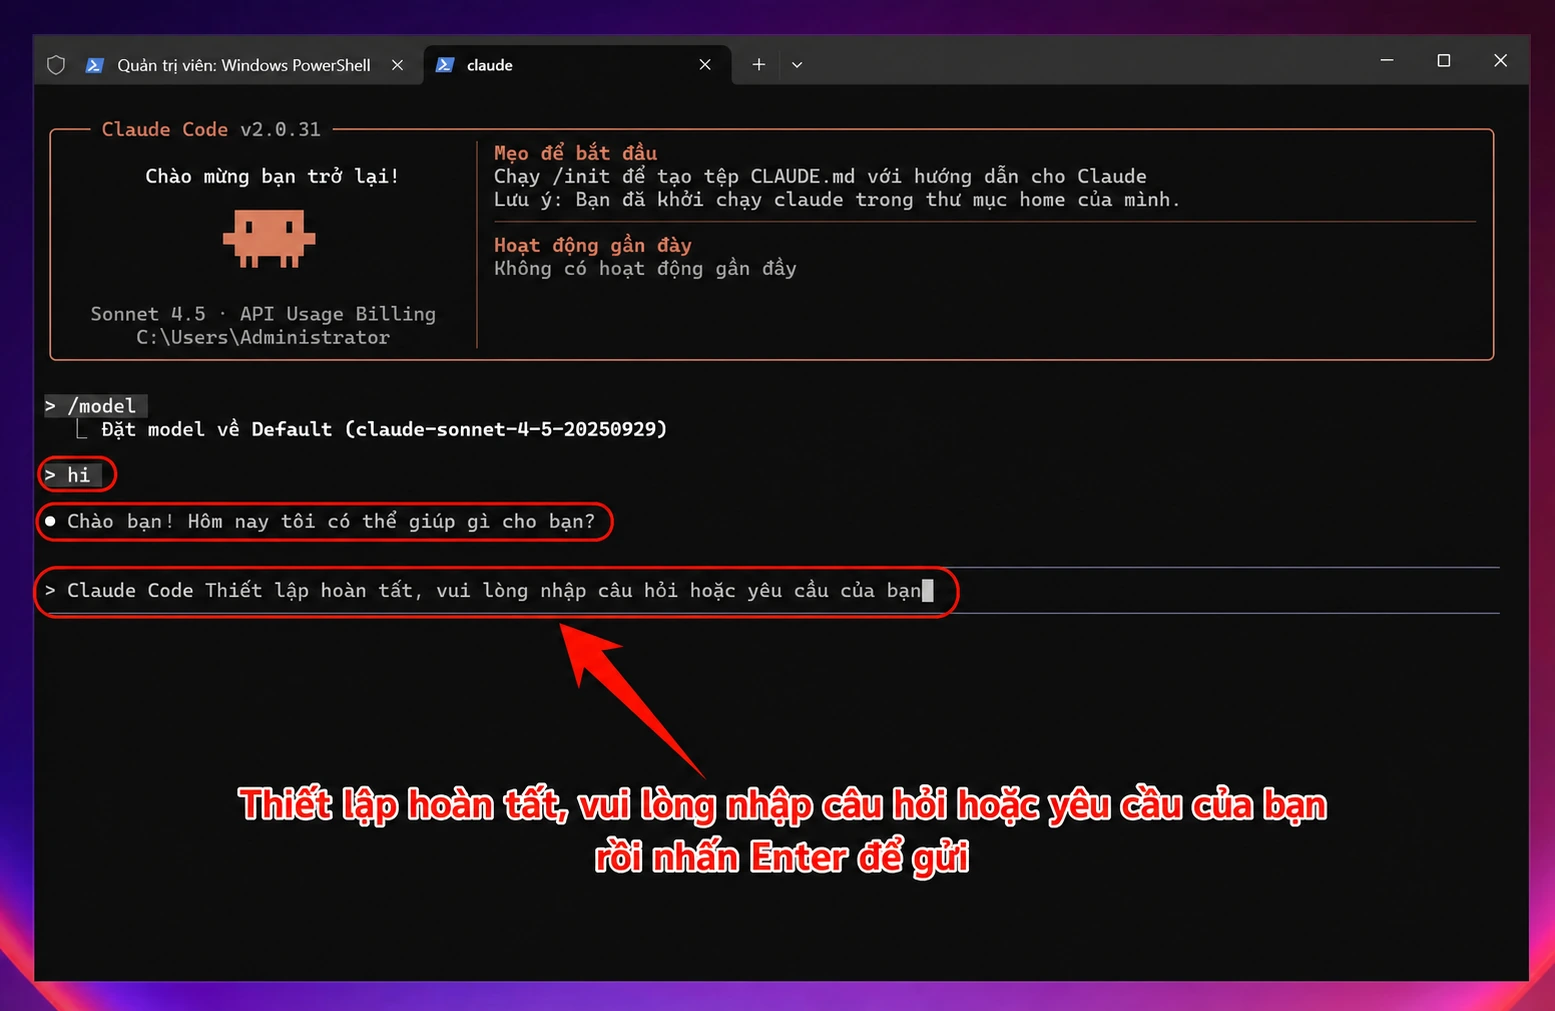Click the 'Sonnet 4.5 · API Usage Billing' line
The image size is (1555, 1011).
(x=263, y=314)
